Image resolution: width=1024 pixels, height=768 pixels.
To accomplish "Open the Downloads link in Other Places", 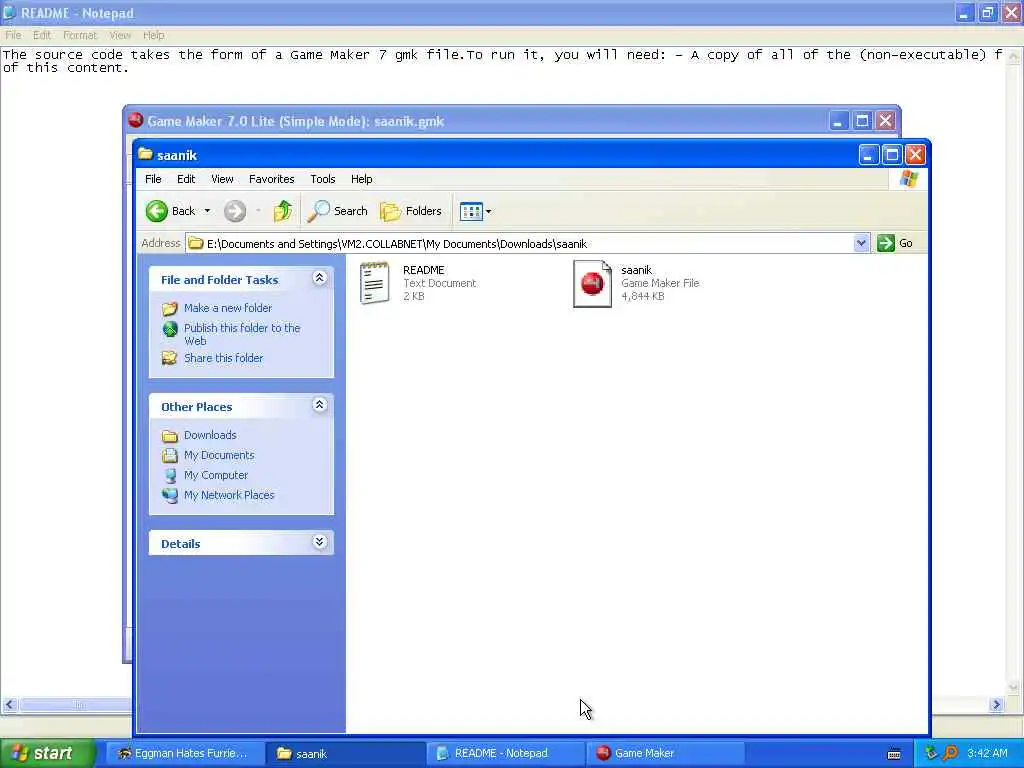I will tap(210, 435).
